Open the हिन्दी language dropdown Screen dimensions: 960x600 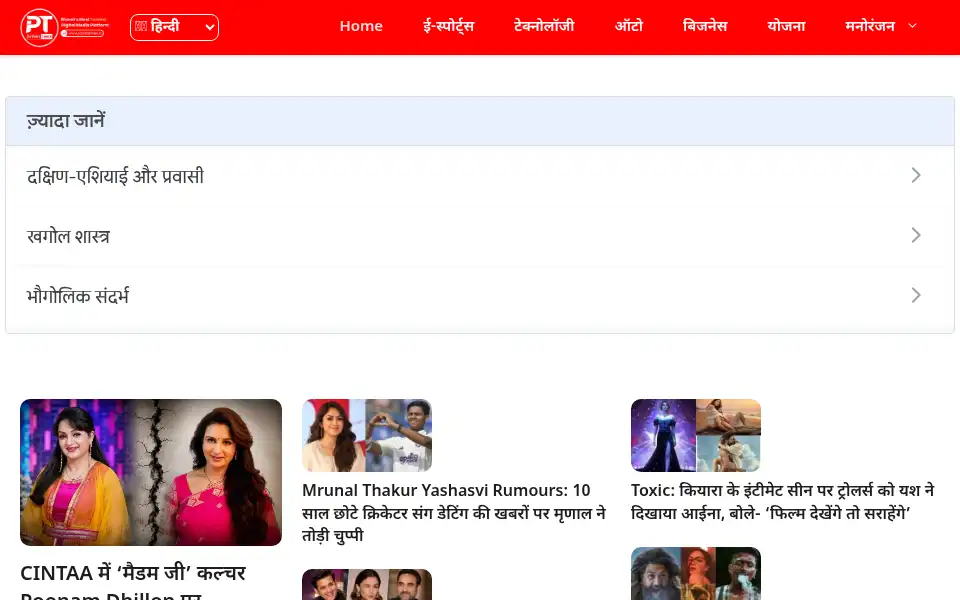(x=174, y=27)
